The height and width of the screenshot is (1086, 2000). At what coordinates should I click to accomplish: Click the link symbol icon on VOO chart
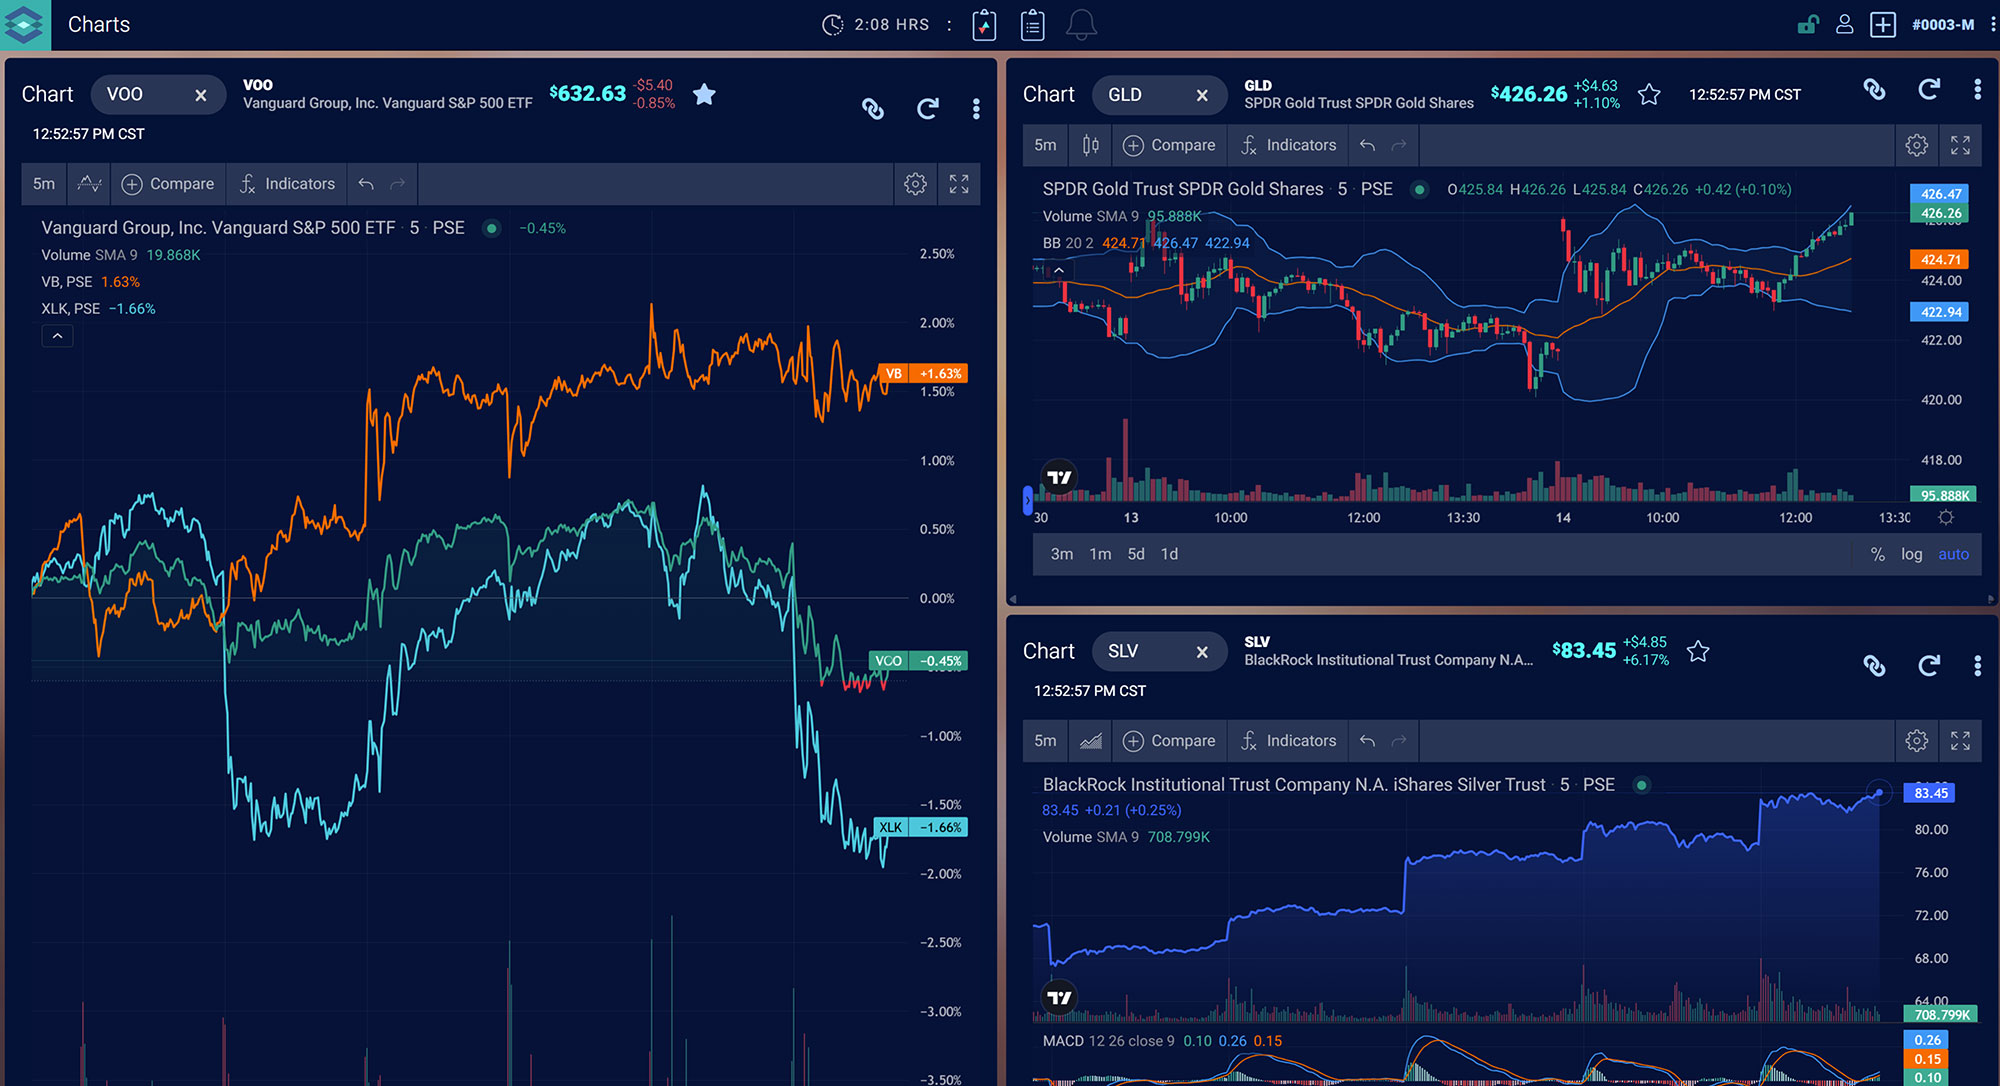(x=873, y=109)
